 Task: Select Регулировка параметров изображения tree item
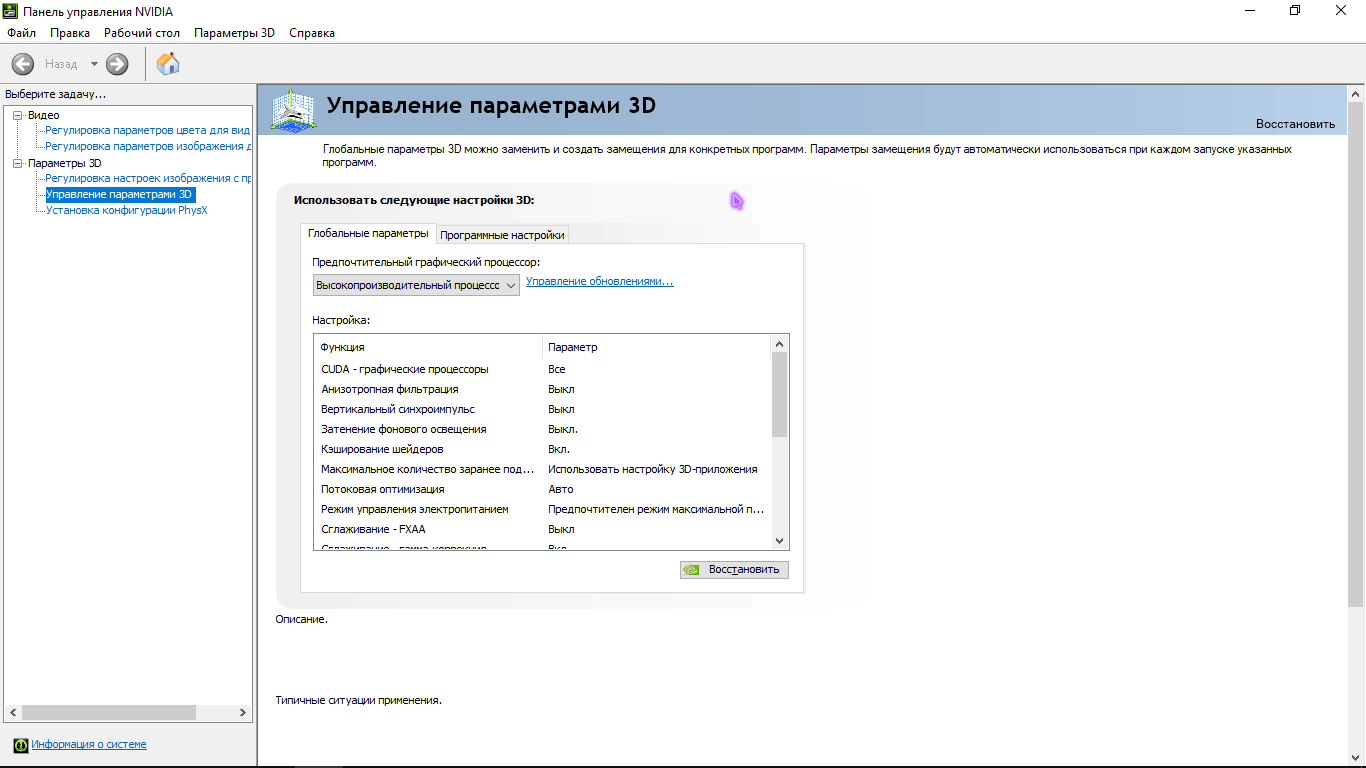pos(147,146)
